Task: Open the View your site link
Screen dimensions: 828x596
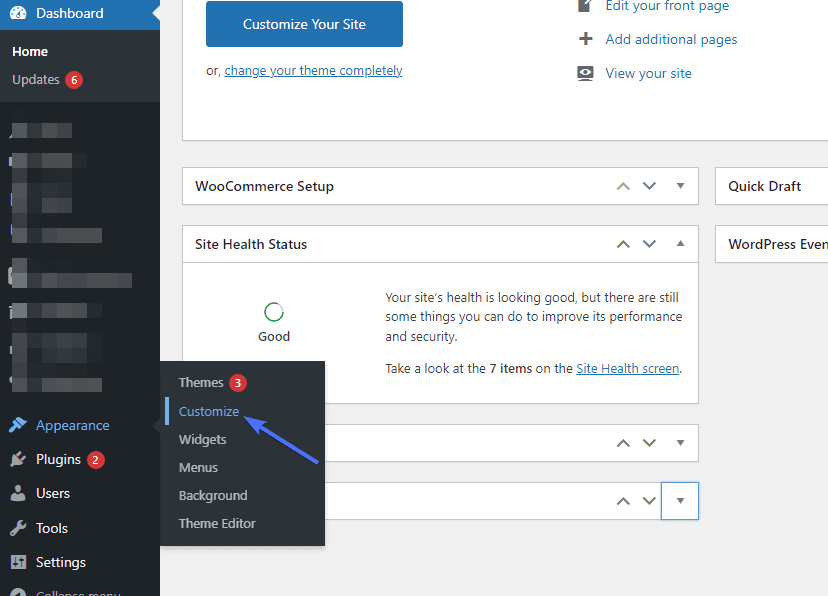Action: point(648,73)
